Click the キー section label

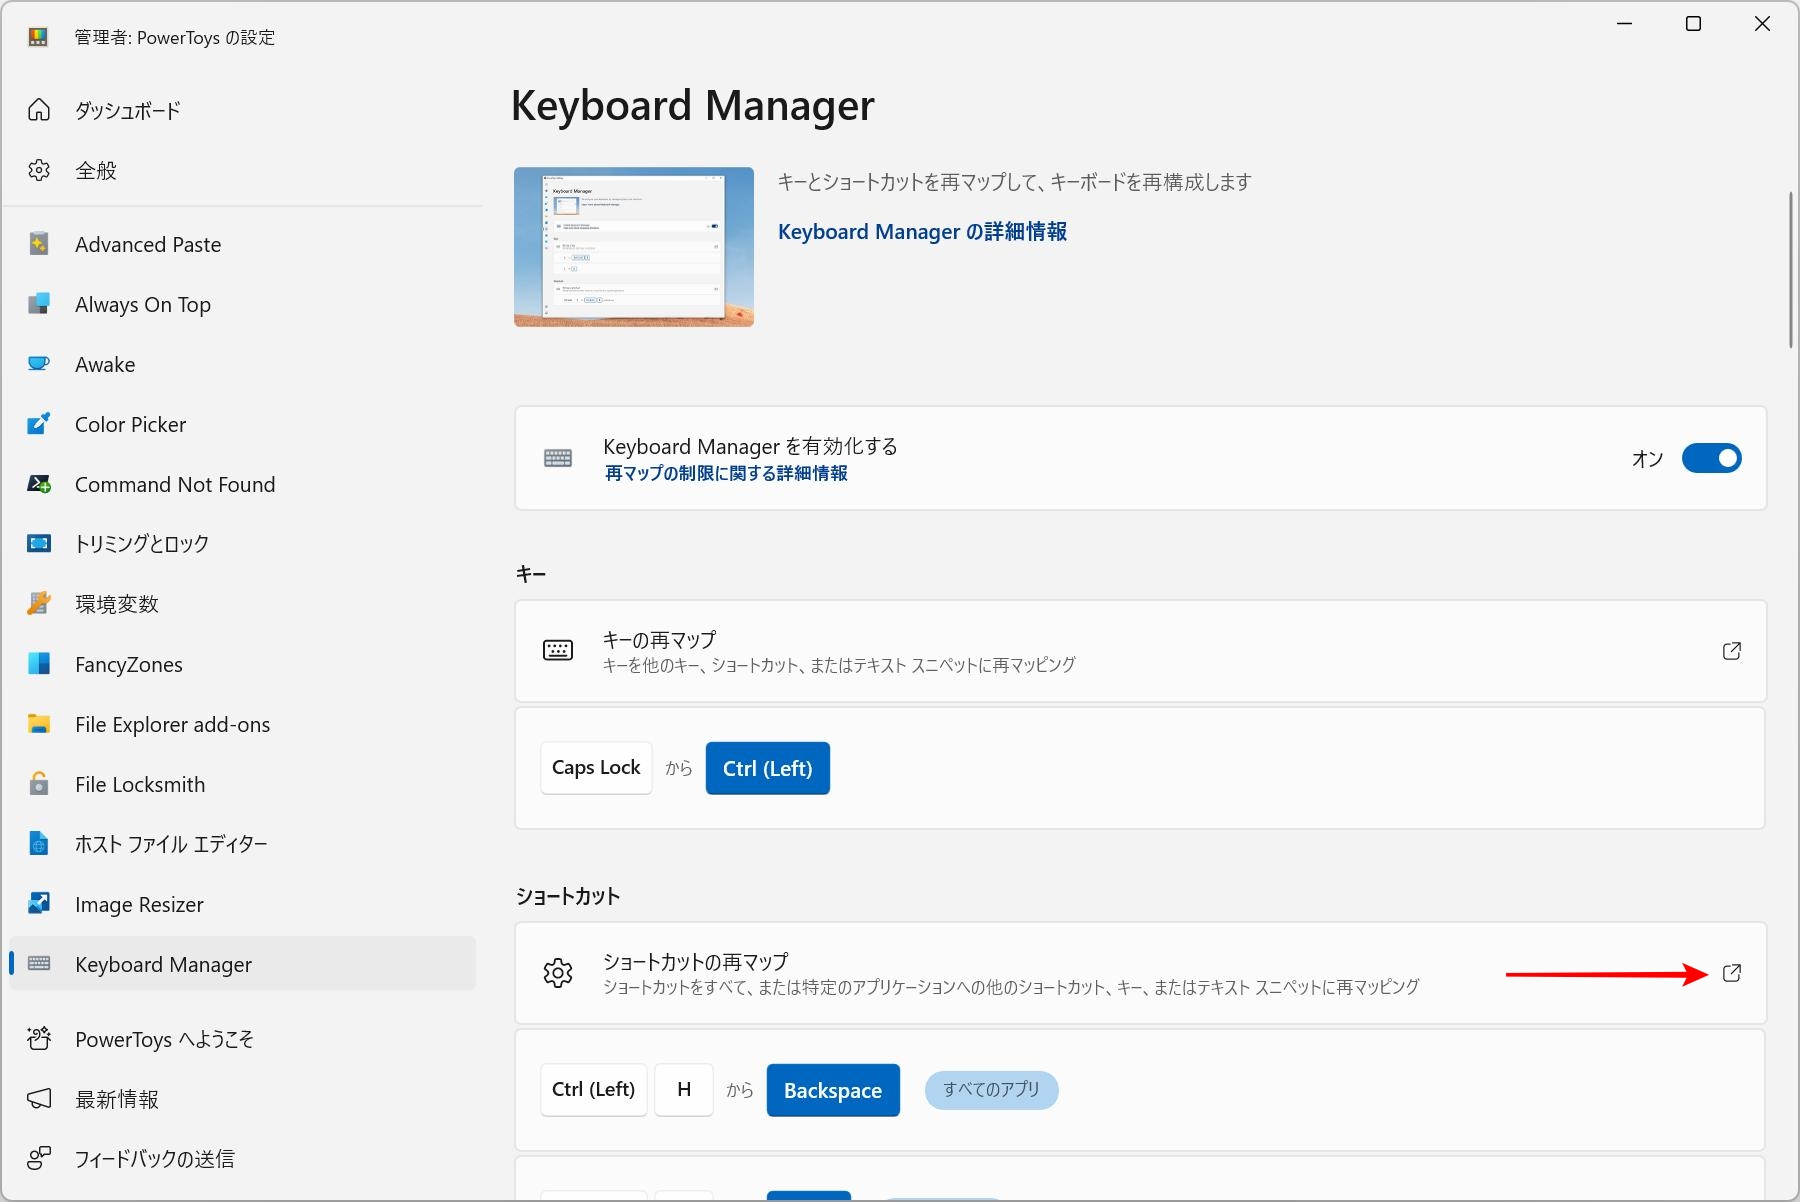coord(531,574)
